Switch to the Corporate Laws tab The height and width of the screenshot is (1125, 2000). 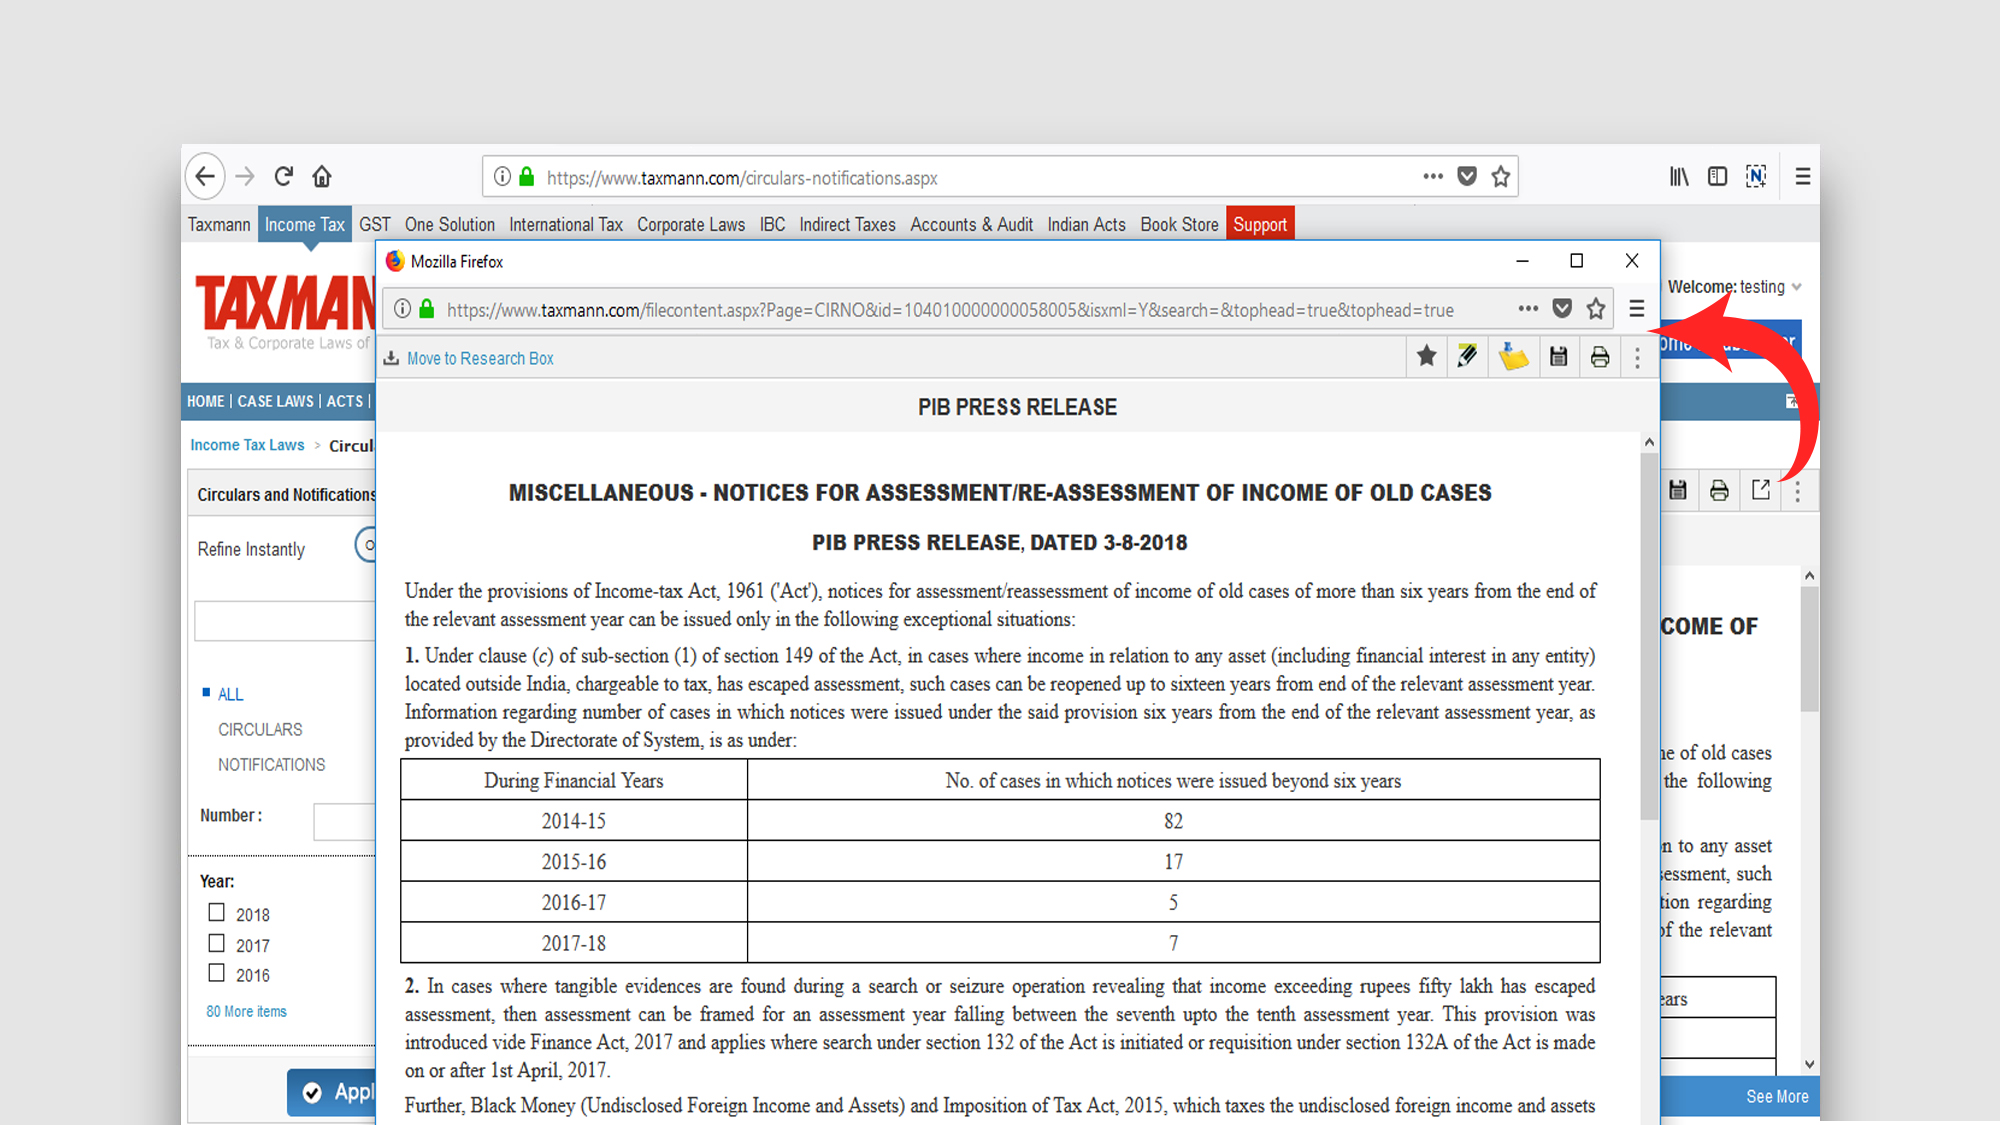point(691,225)
